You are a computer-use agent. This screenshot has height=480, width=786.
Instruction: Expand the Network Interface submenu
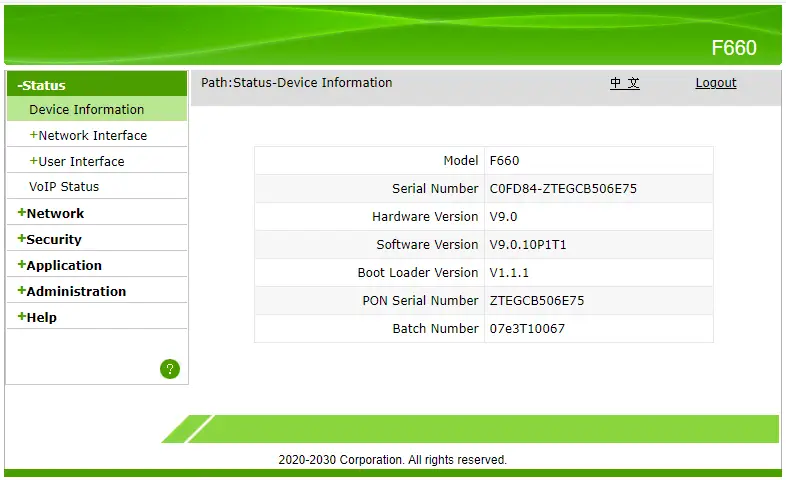pos(91,136)
